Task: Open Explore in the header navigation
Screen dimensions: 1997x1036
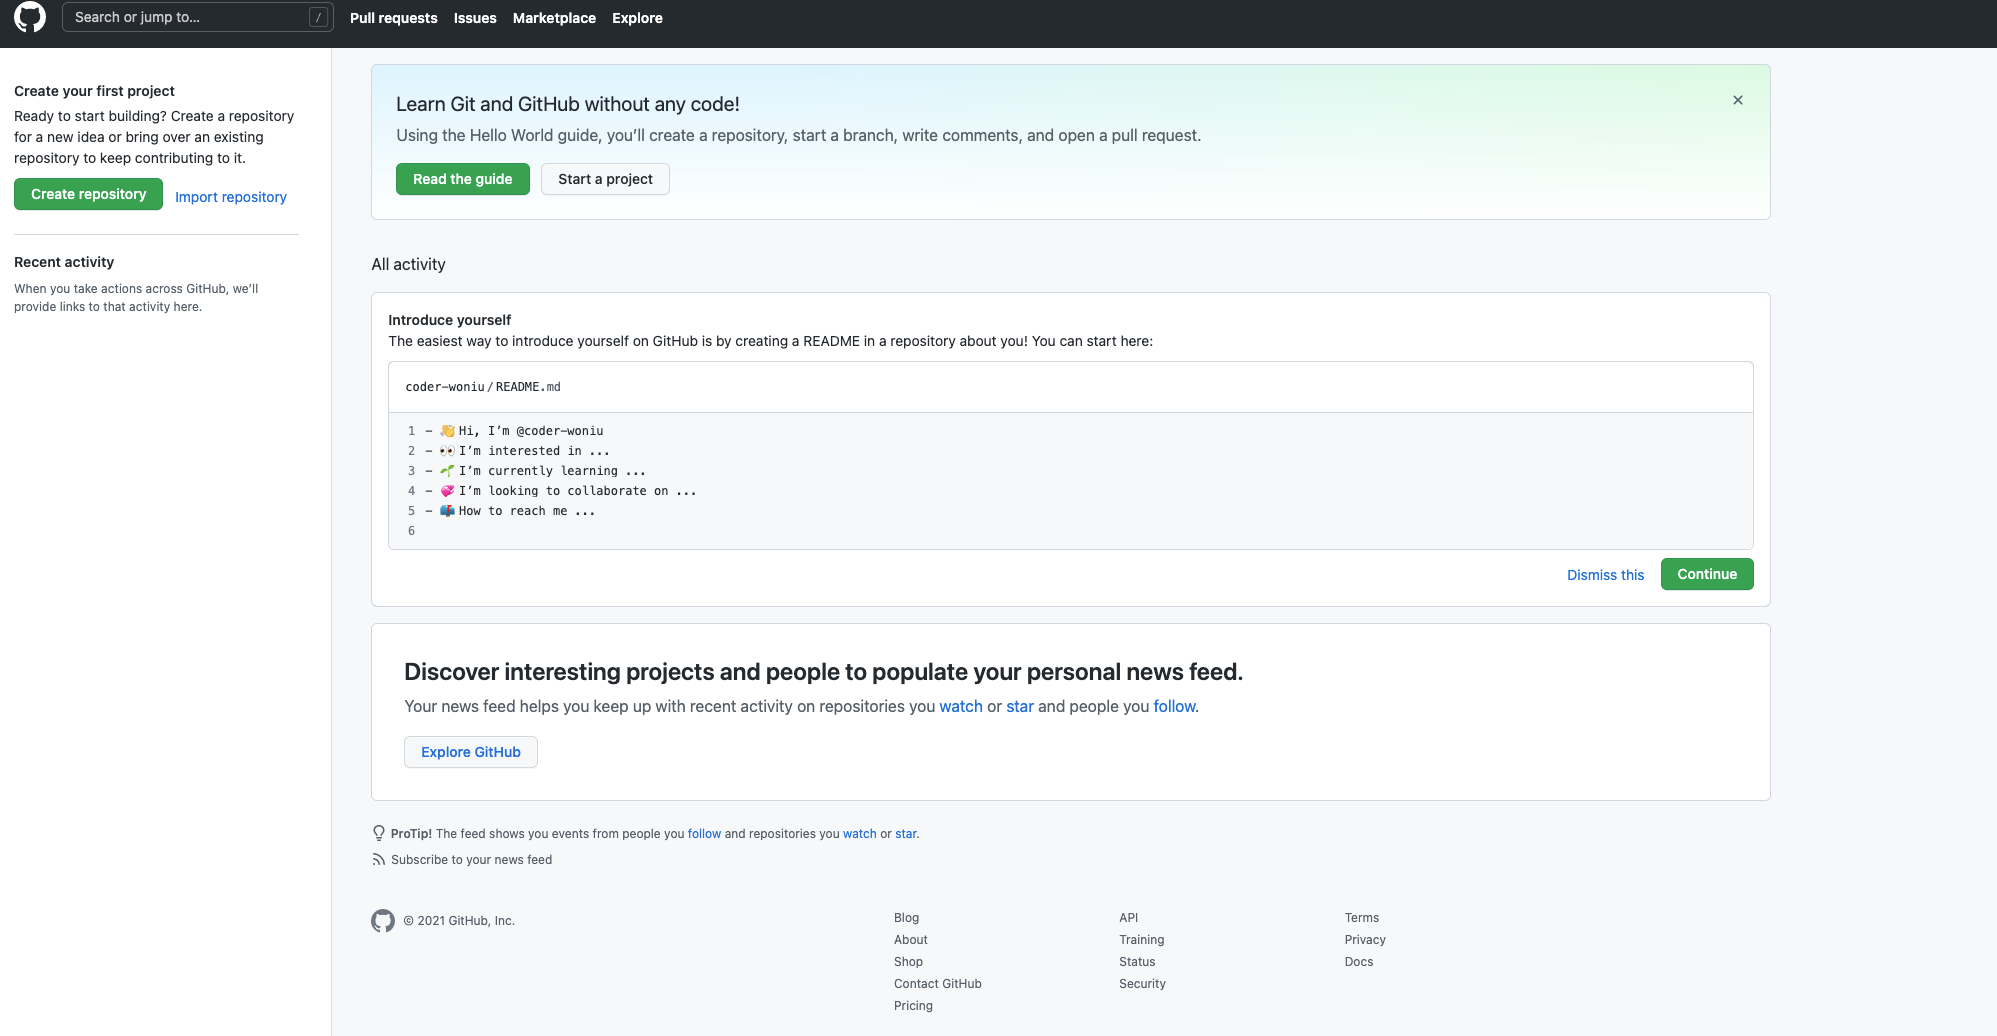Action: click(x=637, y=18)
